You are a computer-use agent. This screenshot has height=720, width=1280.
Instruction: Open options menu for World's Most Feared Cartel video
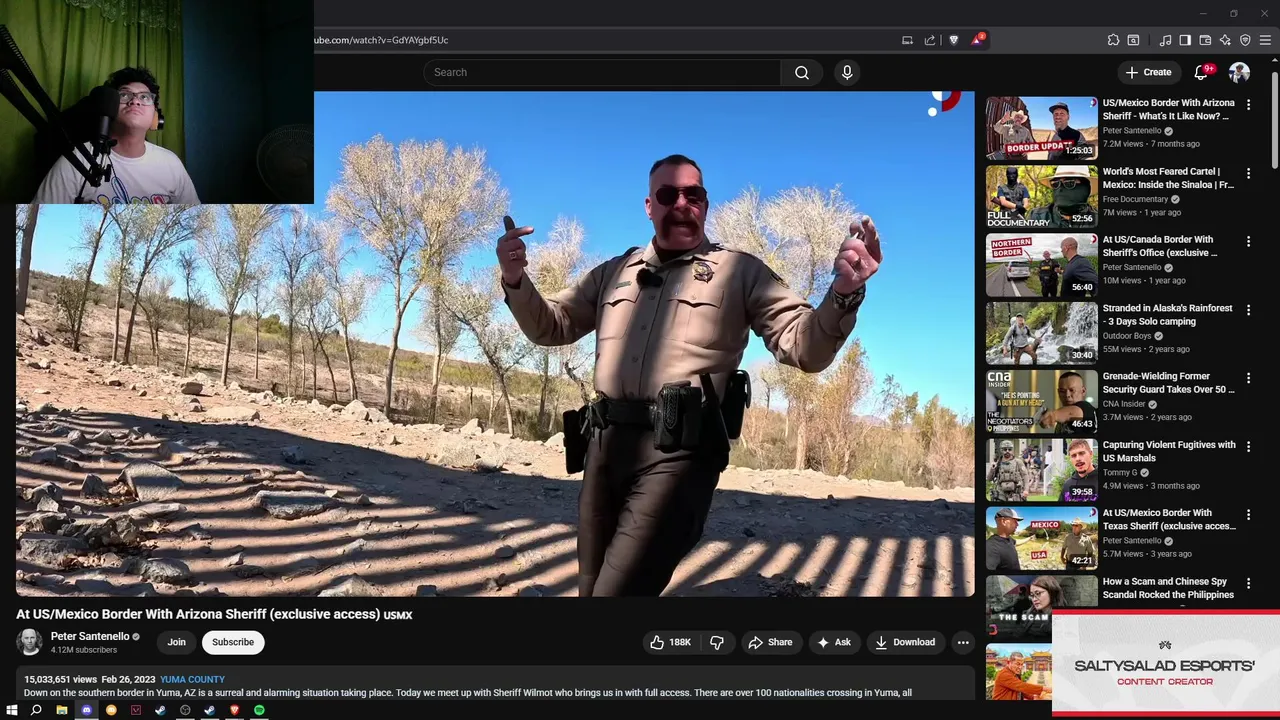tap(1248, 173)
